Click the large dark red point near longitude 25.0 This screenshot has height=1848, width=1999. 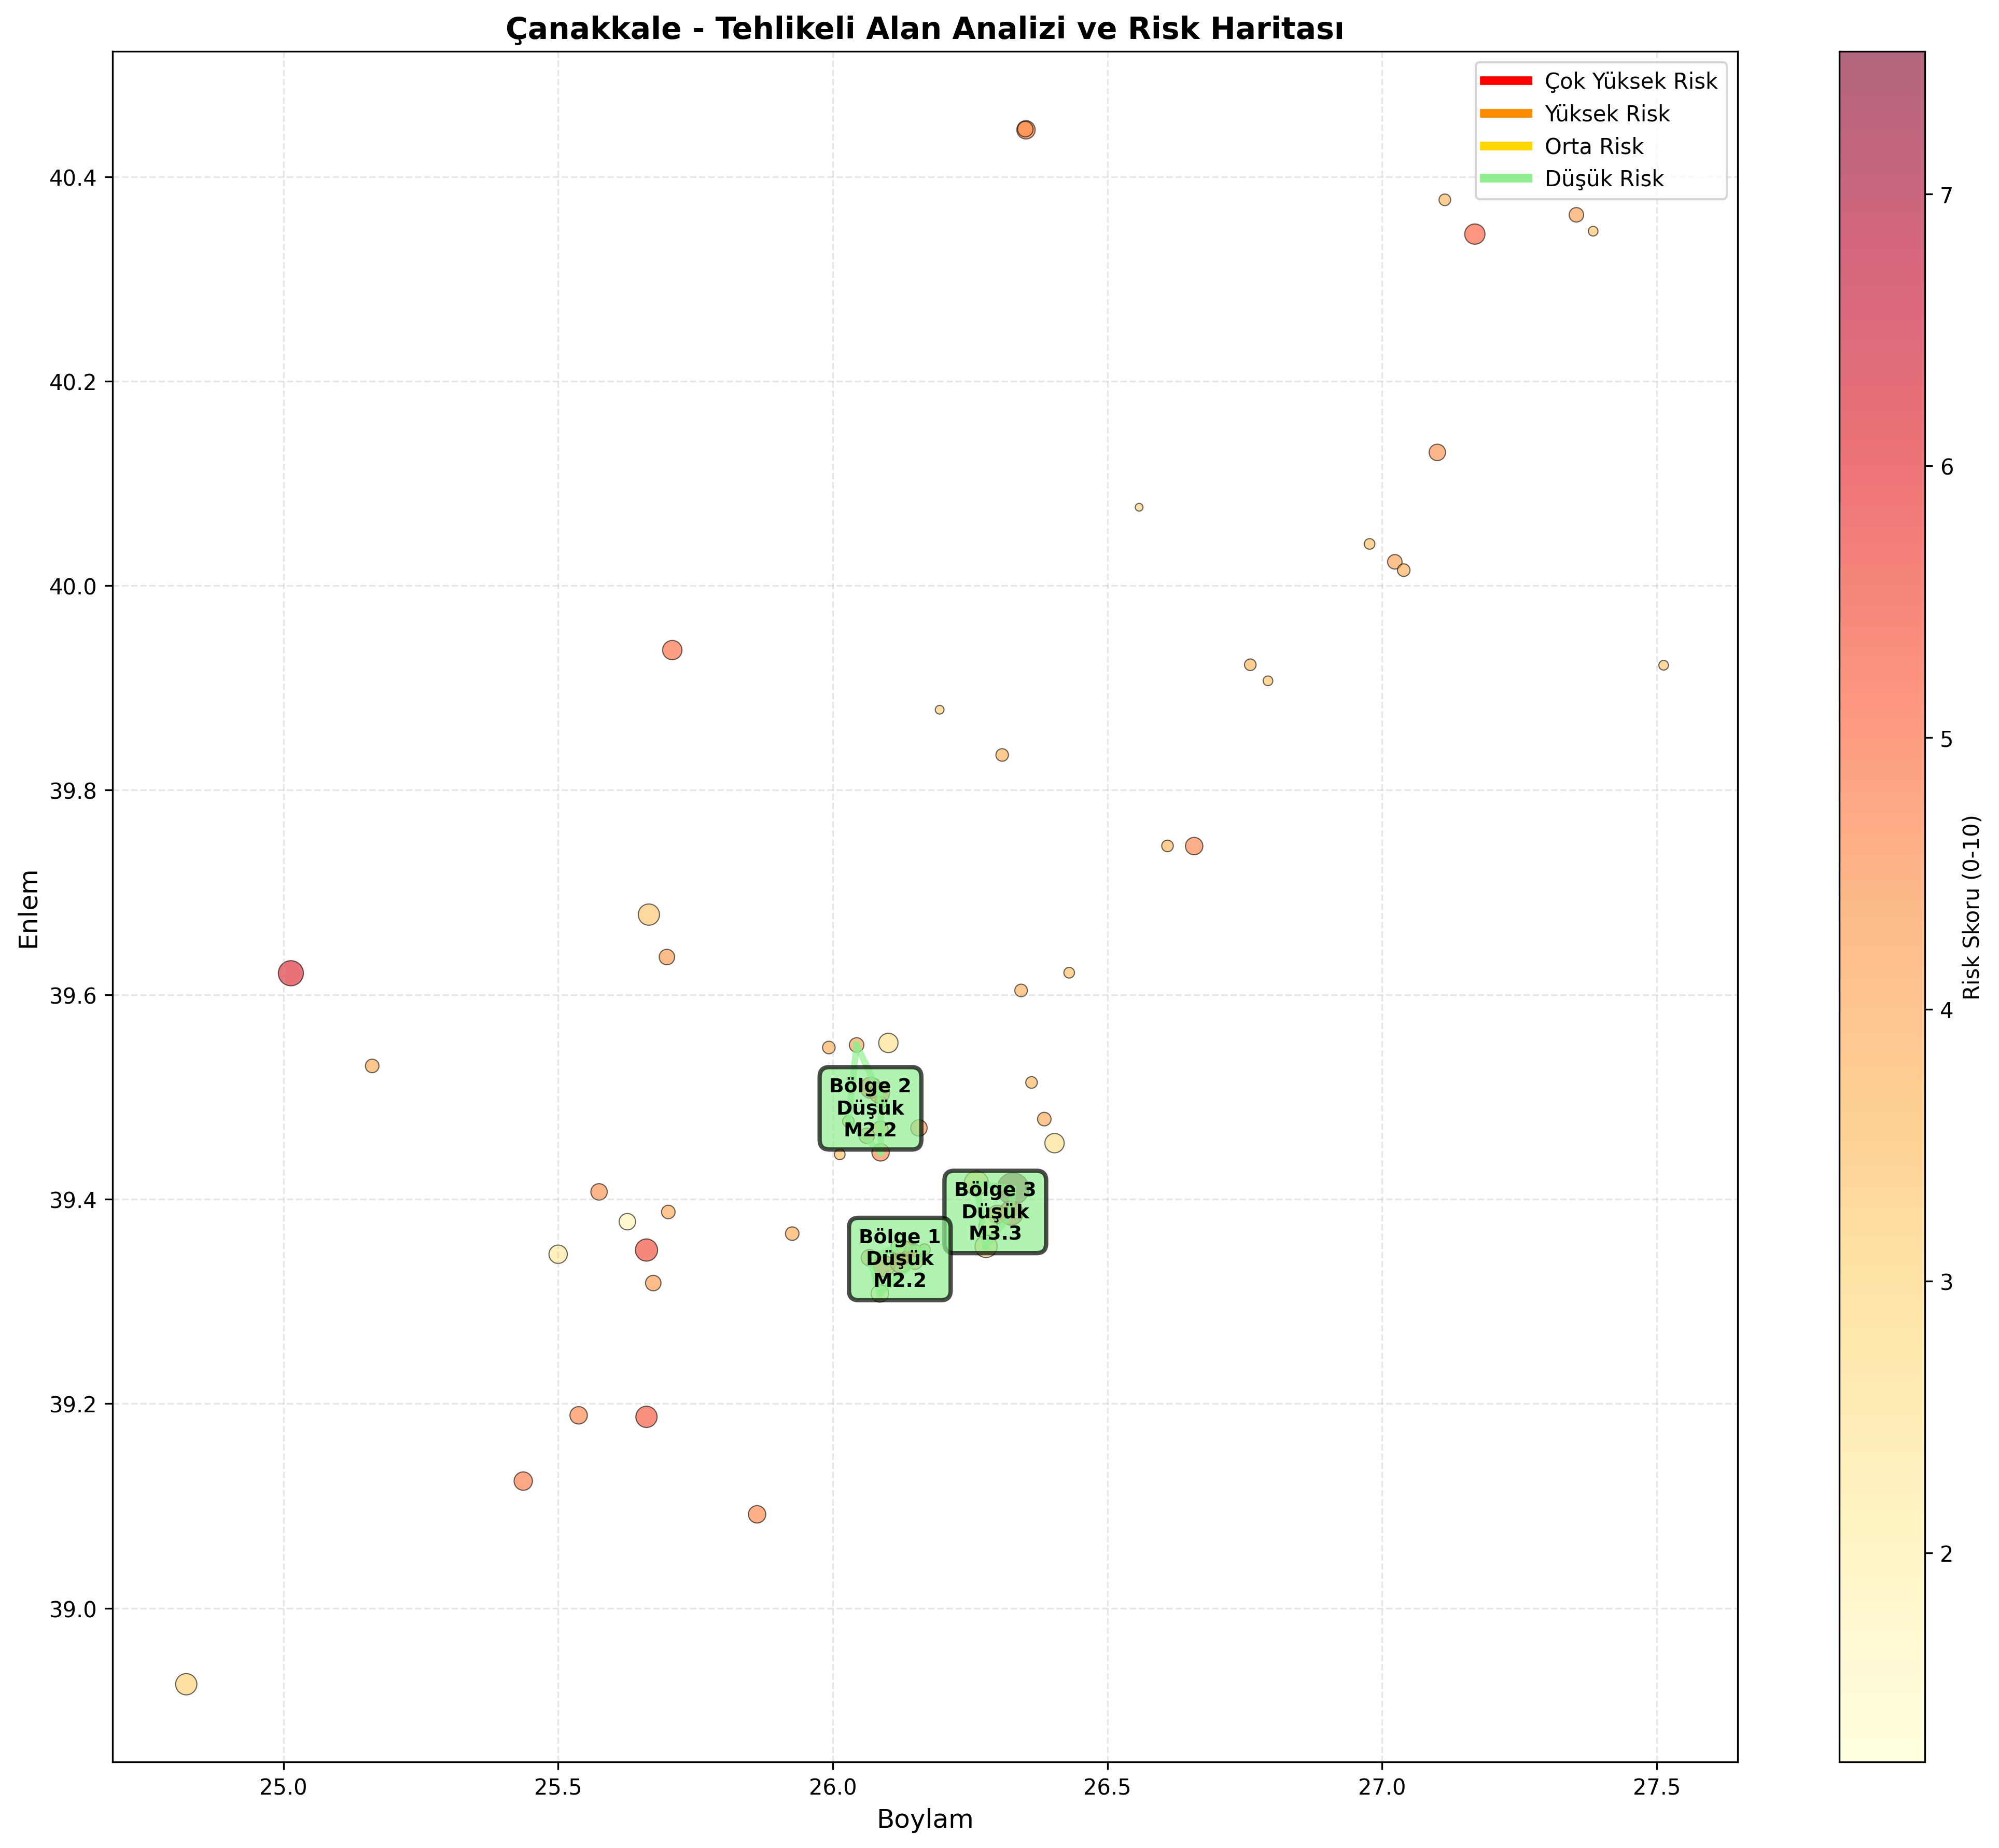[291, 973]
